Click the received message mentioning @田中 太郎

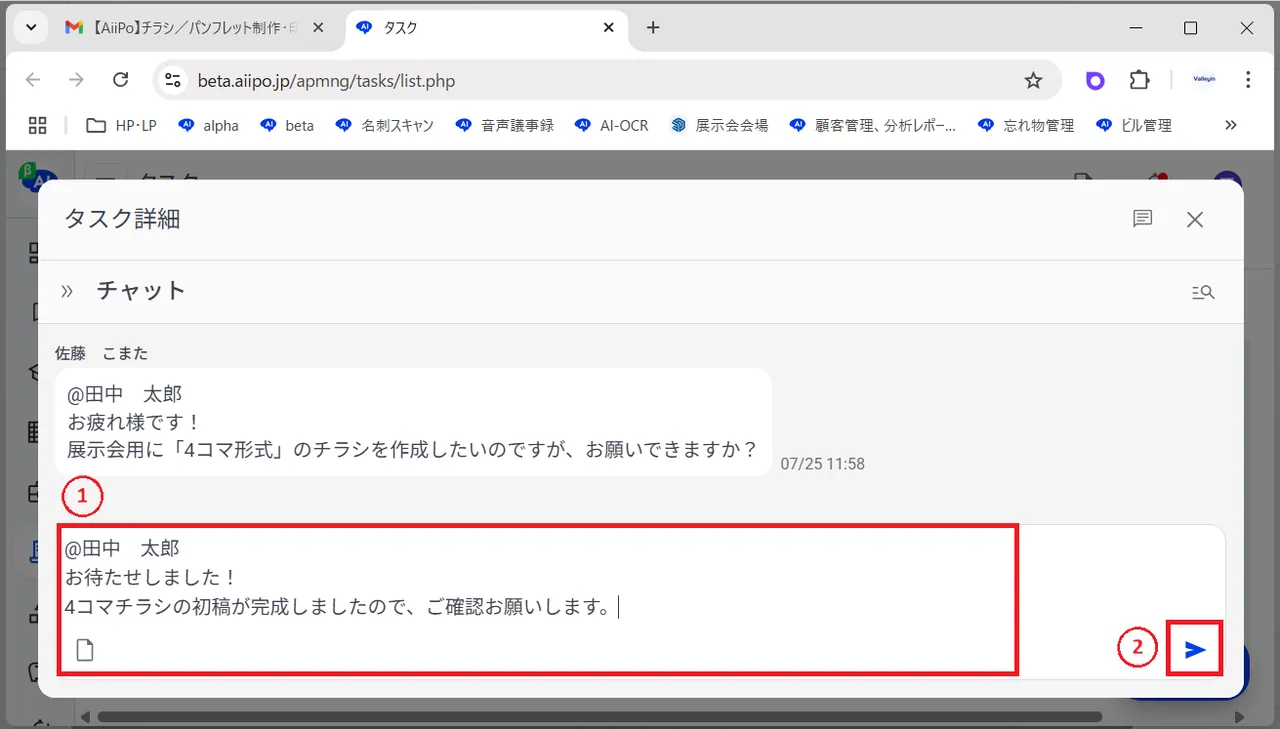413,422
